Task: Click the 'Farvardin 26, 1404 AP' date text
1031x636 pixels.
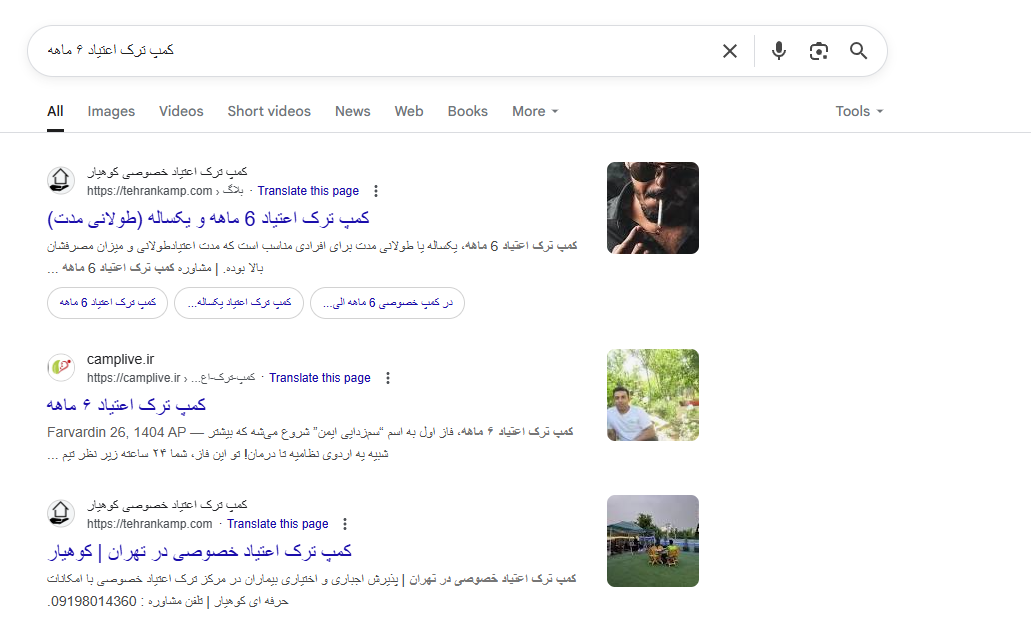Action: tap(116, 432)
